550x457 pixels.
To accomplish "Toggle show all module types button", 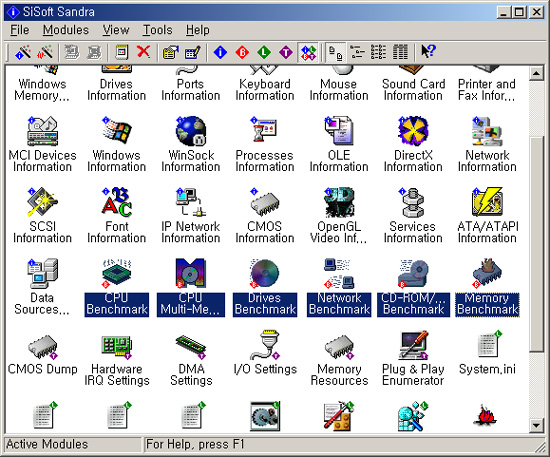I will click(308, 52).
